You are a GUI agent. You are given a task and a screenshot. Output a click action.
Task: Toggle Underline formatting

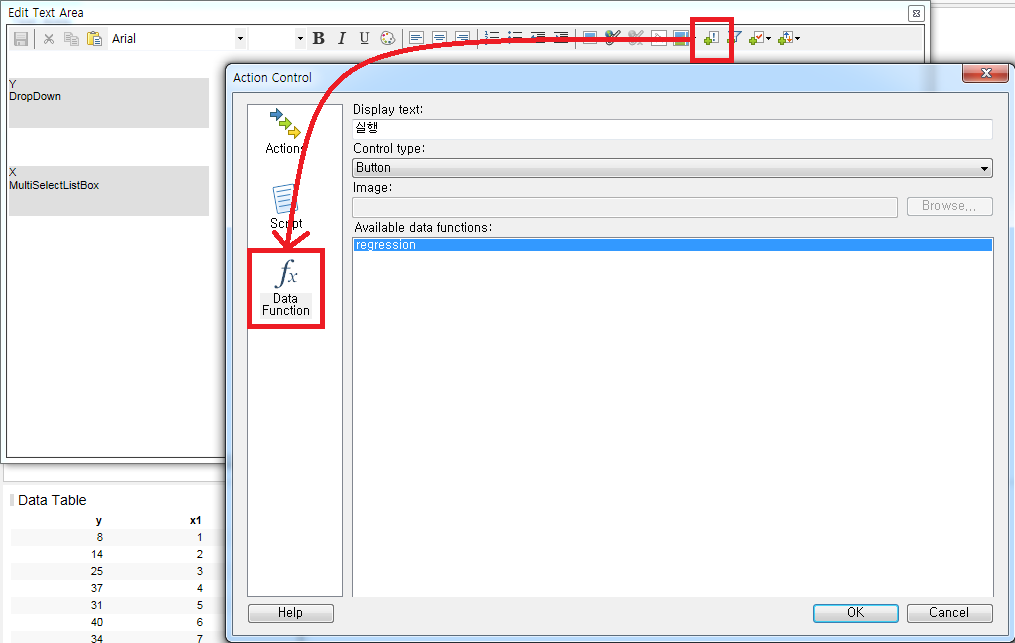click(364, 38)
